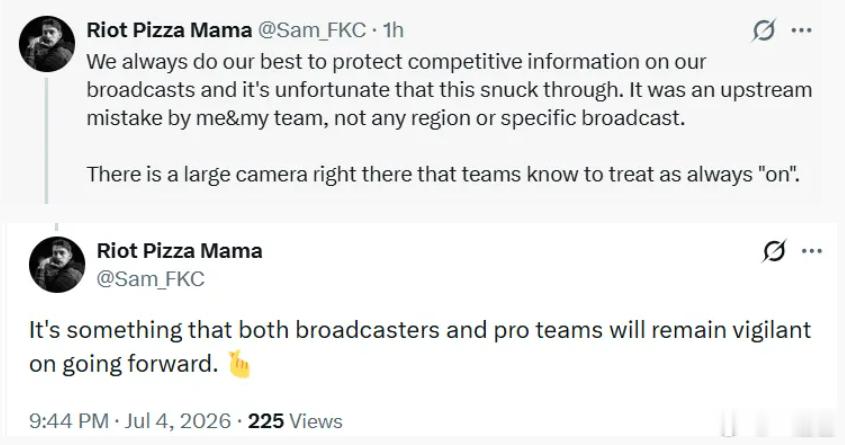Open the top tweet's profile avatar
Screen dimensions: 845x445
pos(47,44)
